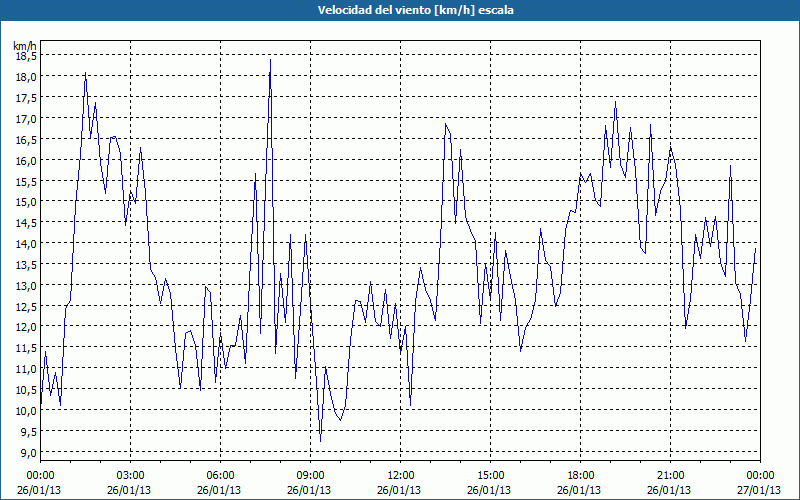Click the 09:00 time axis label
Image resolution: width=800 pixels, height=500 pixels.
tap(311, 476)
